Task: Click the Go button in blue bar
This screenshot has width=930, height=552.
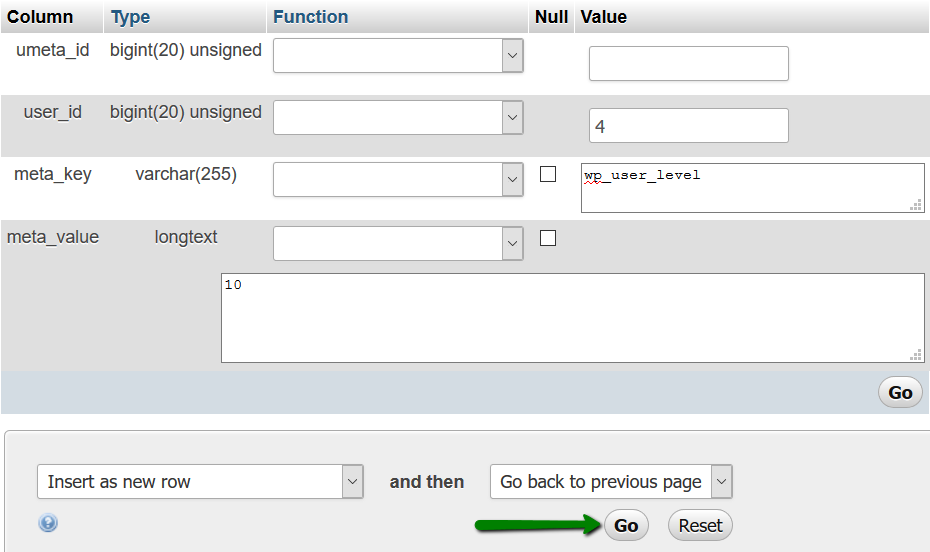Action: point(900,393)
